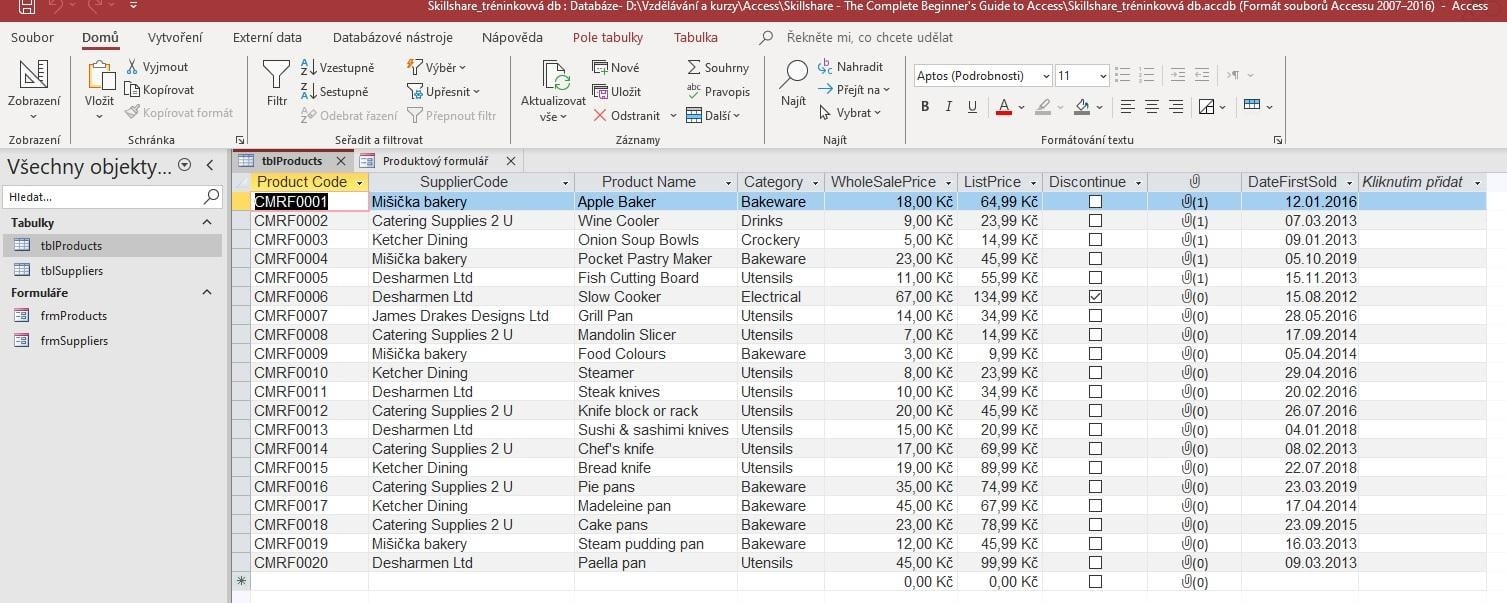This screenshot has width=1507, height=603.
Task: Align text right
Action: pyautogui.click(x=1176, y=106)
